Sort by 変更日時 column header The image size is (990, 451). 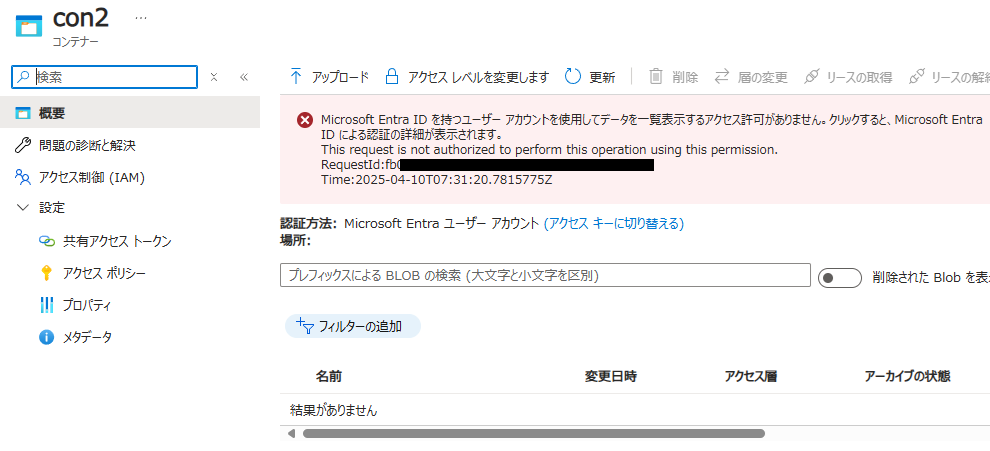(611, 376)
